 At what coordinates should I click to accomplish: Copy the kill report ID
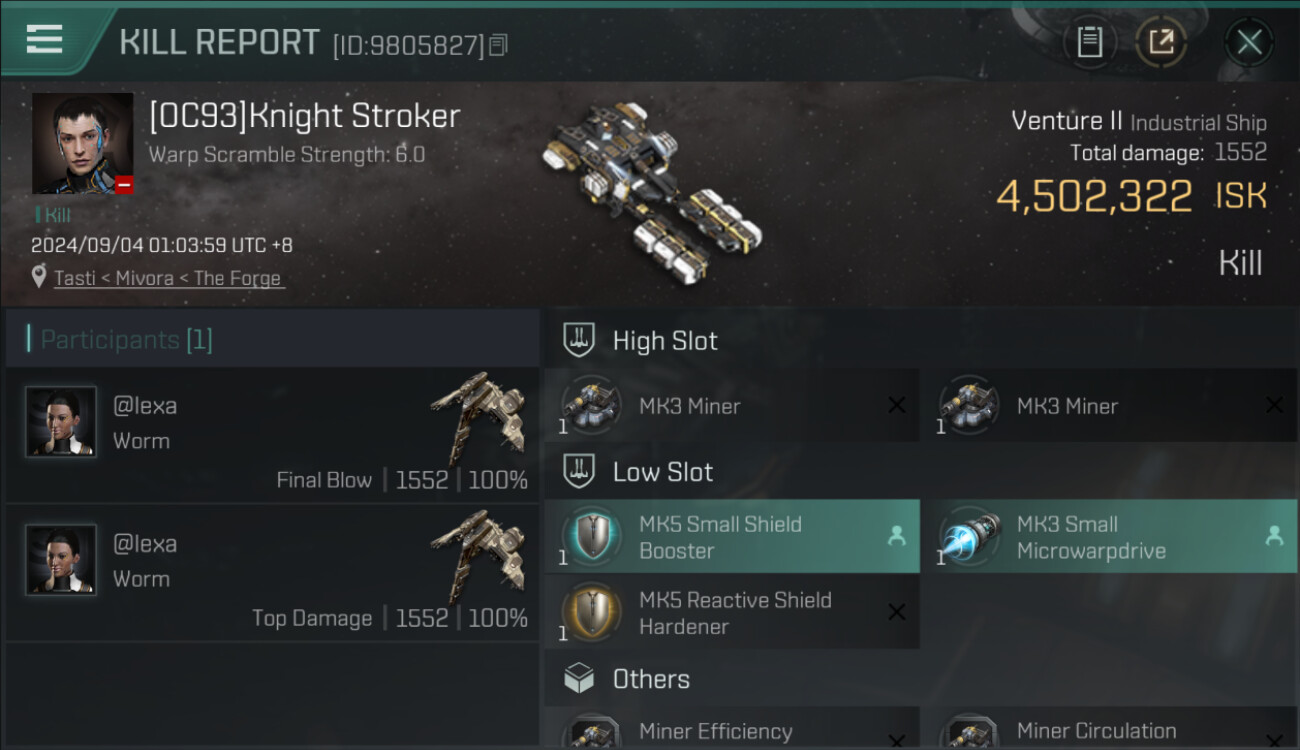(x=498, y=45)
